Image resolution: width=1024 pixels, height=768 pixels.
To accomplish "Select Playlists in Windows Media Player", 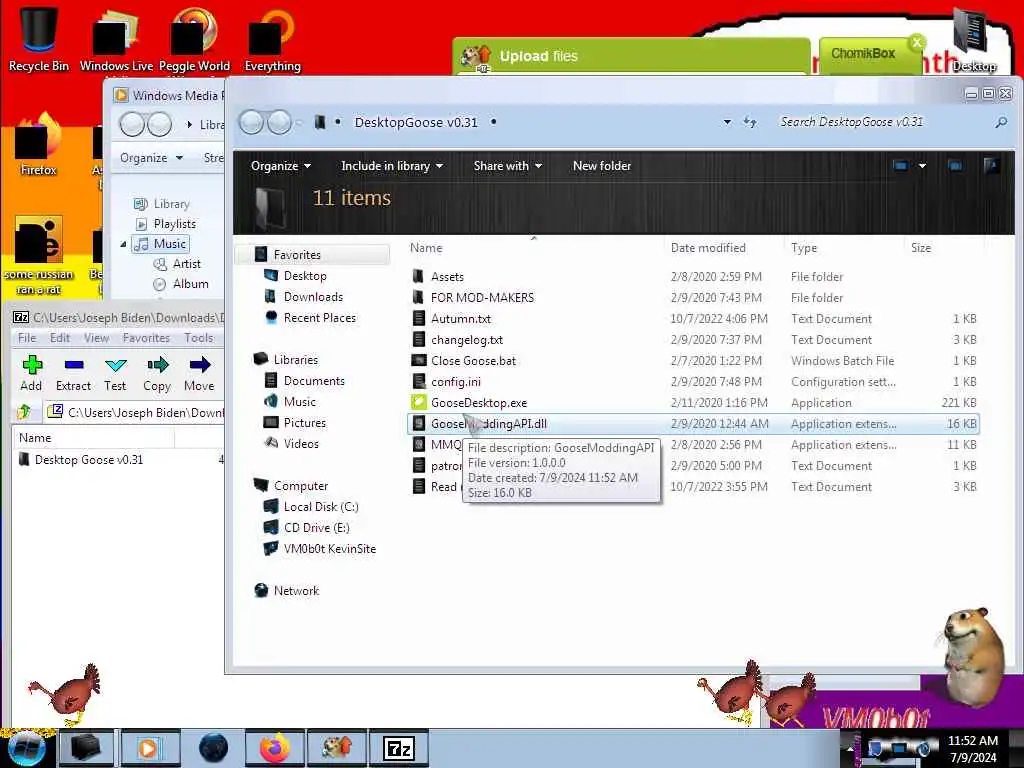I will pos(174,223).
